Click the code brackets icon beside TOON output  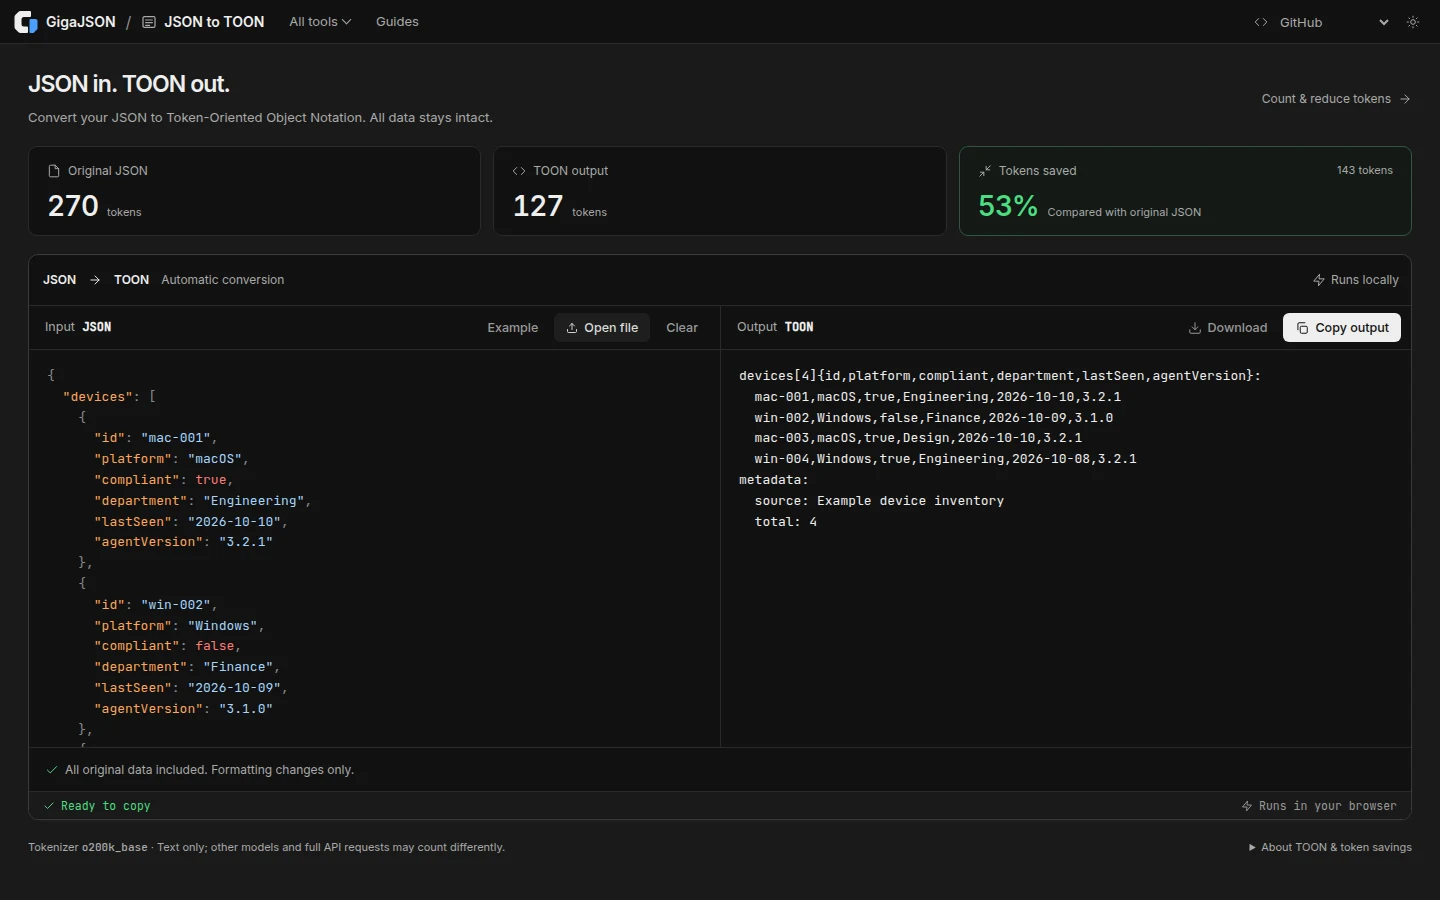tap(519, 171)
